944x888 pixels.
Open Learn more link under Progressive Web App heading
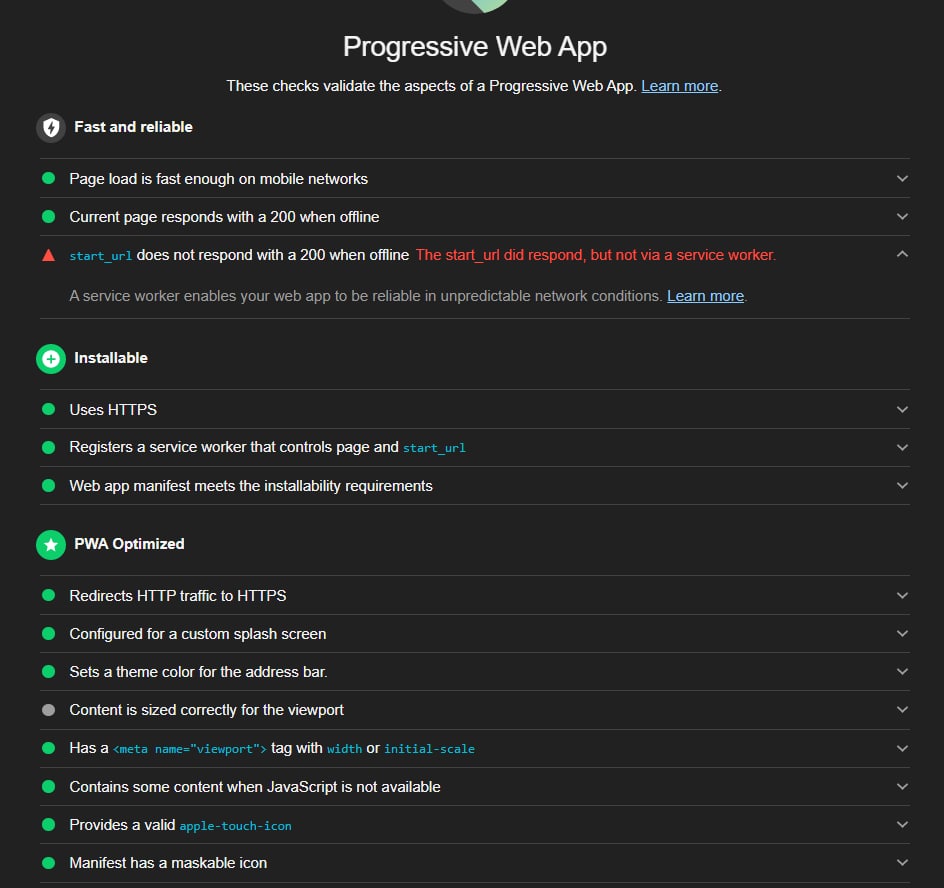coord(680,86)
